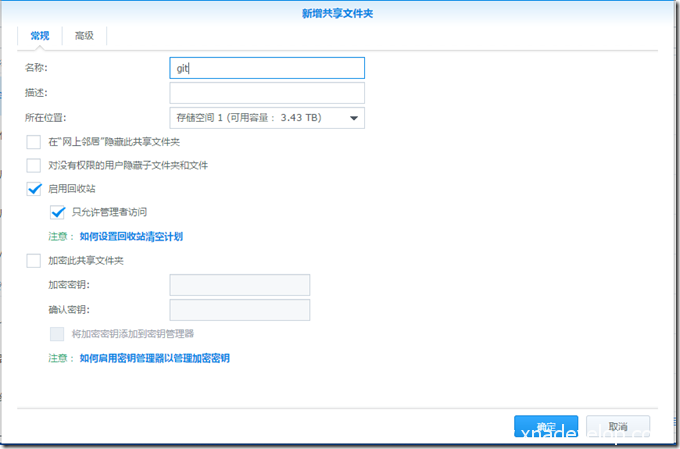Viewport: 680px width, 449px height.
Task: Click the 确认密钥 input field
Action: coord(240,310)
